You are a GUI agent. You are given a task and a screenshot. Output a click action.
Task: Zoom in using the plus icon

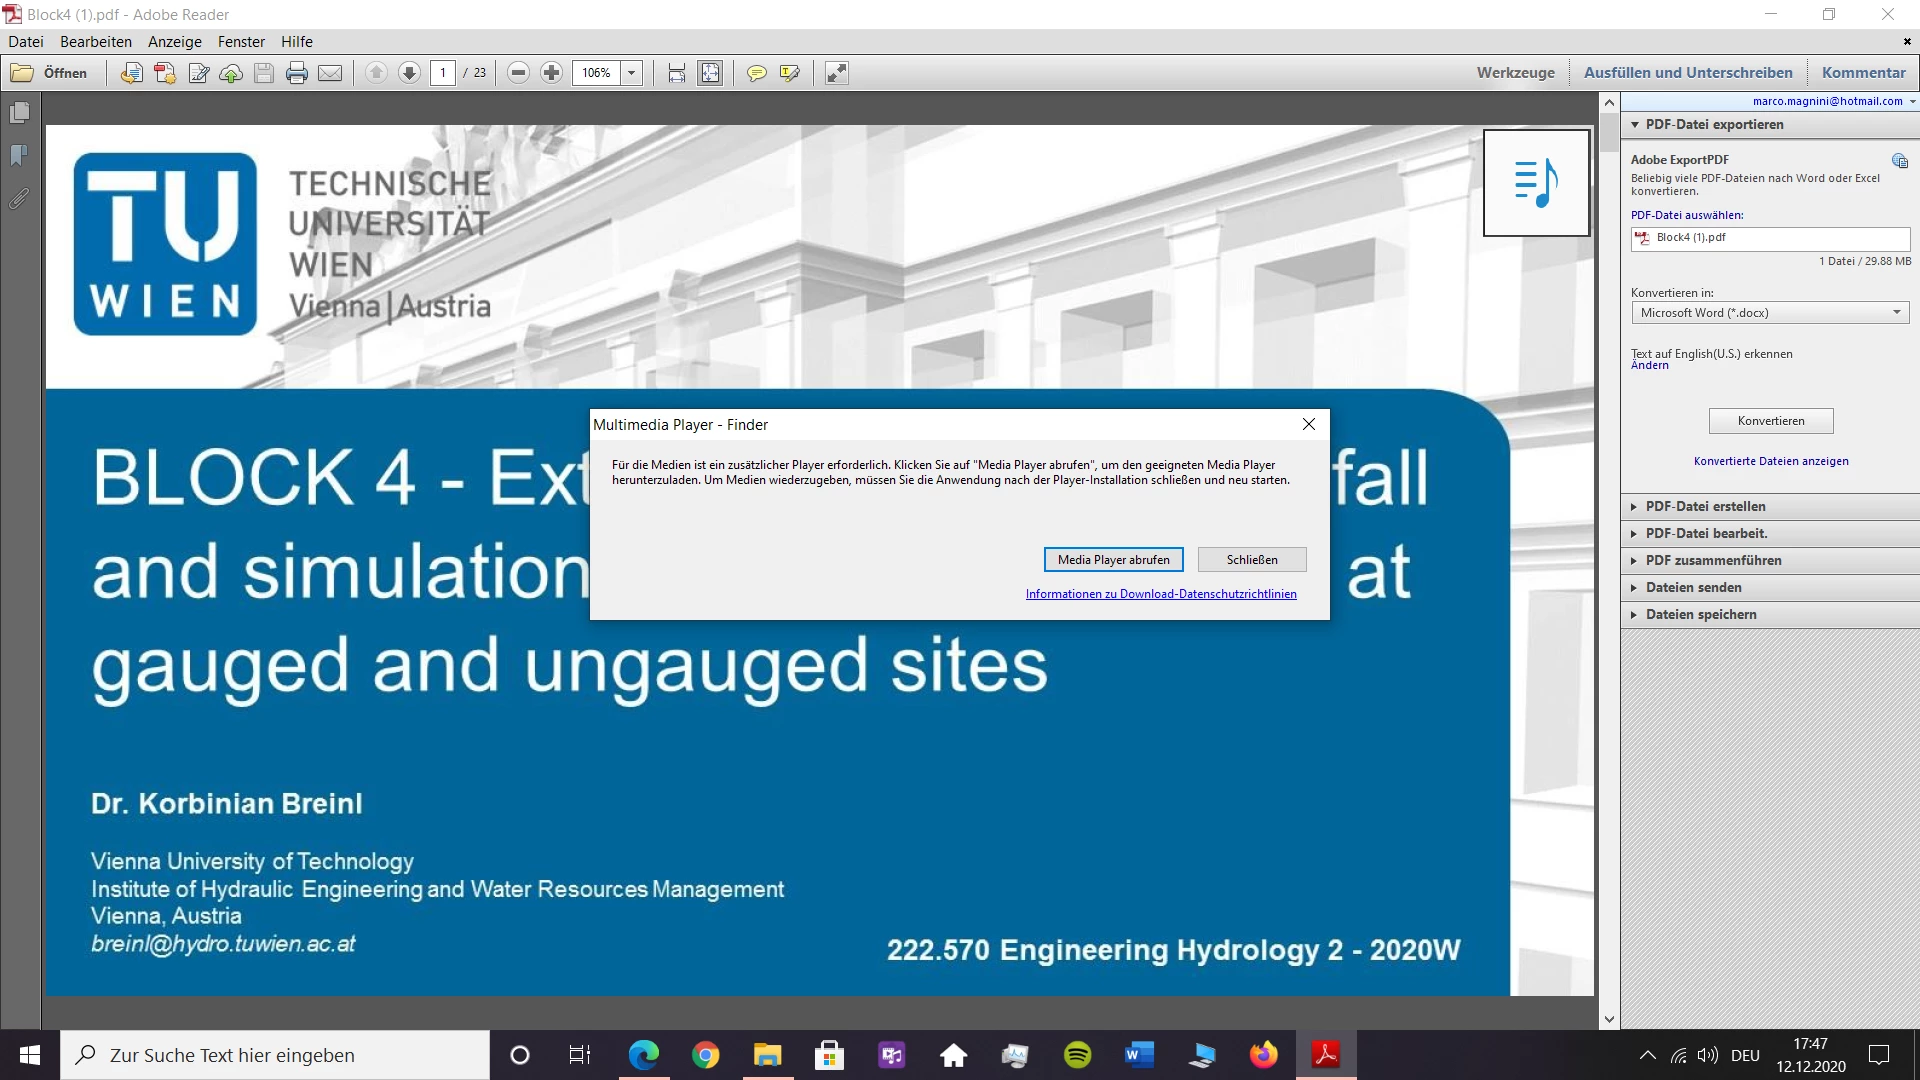551,73
